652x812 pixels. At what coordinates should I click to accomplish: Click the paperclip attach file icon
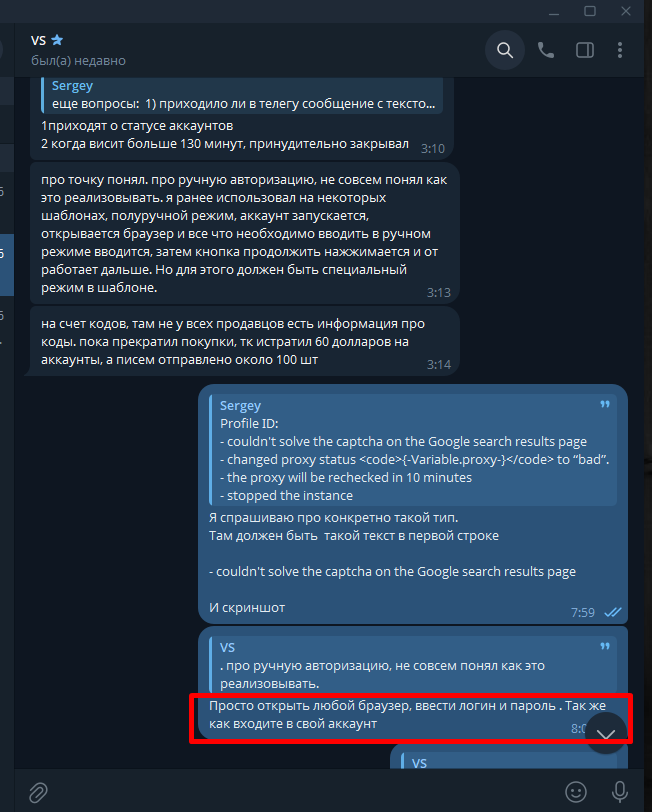coord(38,792)
